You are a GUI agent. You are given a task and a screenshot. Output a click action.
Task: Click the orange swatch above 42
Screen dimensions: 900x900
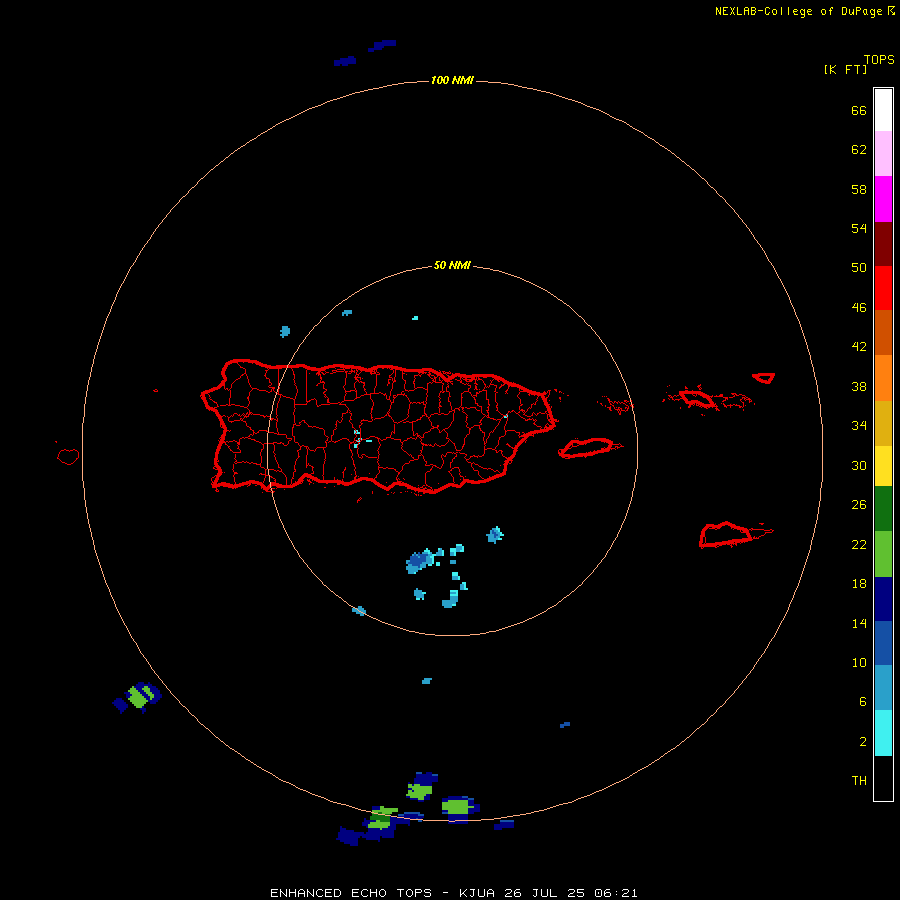point(883,378)
